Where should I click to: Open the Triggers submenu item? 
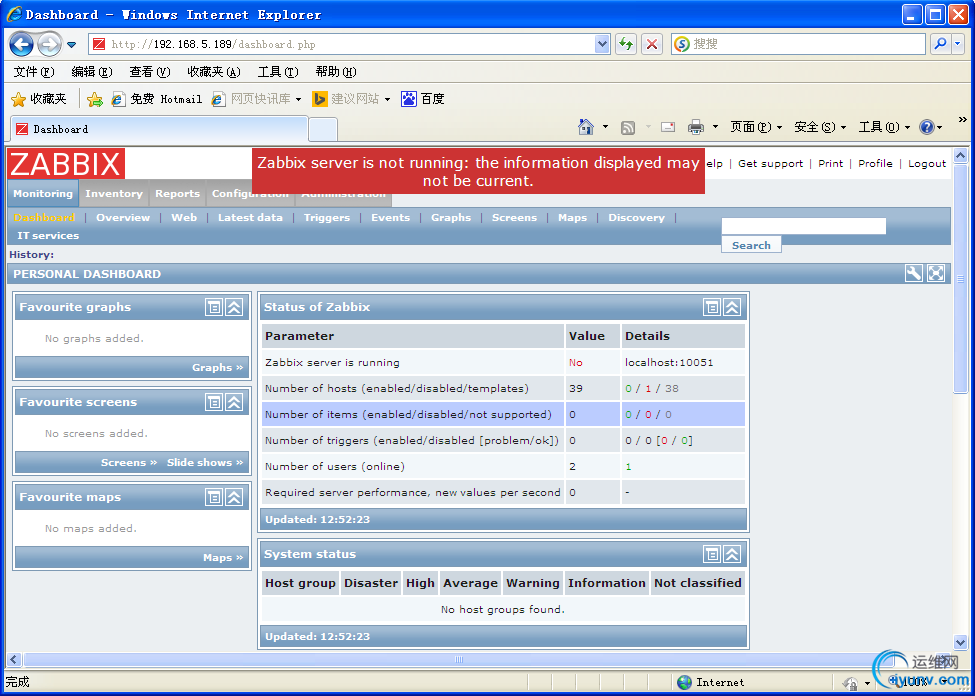click(326, 218)
